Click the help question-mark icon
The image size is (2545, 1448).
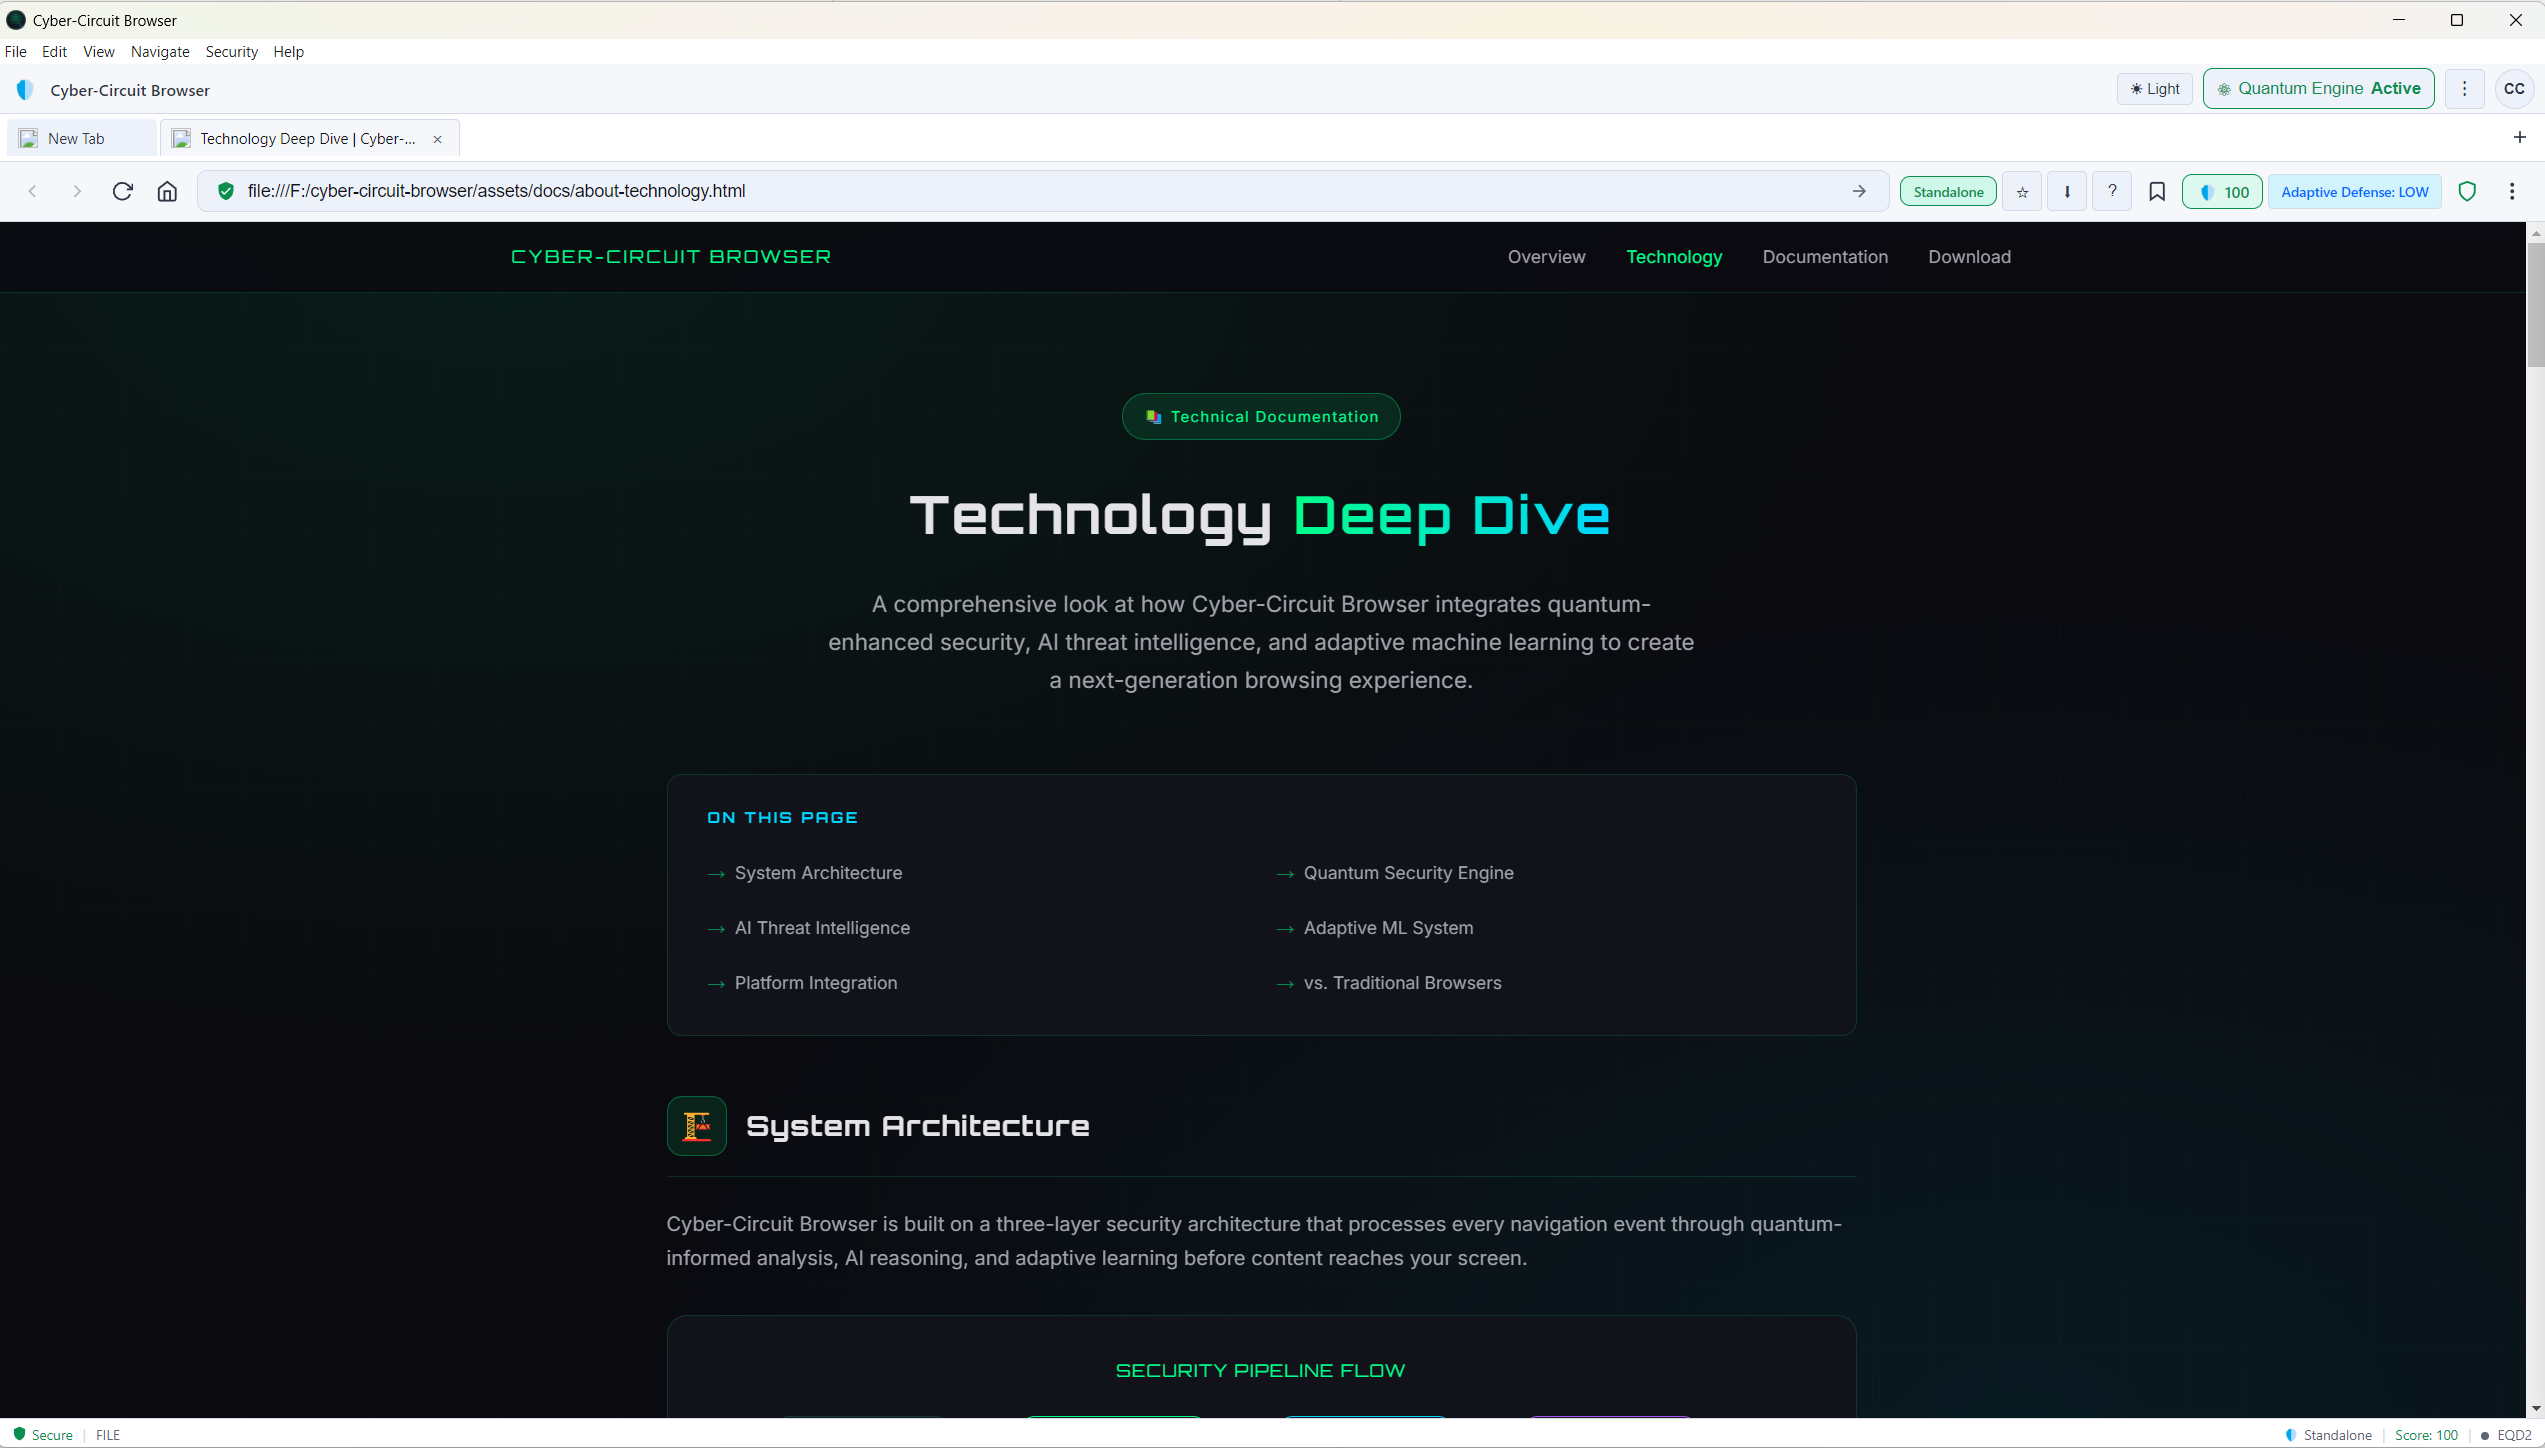click(x=2112, y=191)
